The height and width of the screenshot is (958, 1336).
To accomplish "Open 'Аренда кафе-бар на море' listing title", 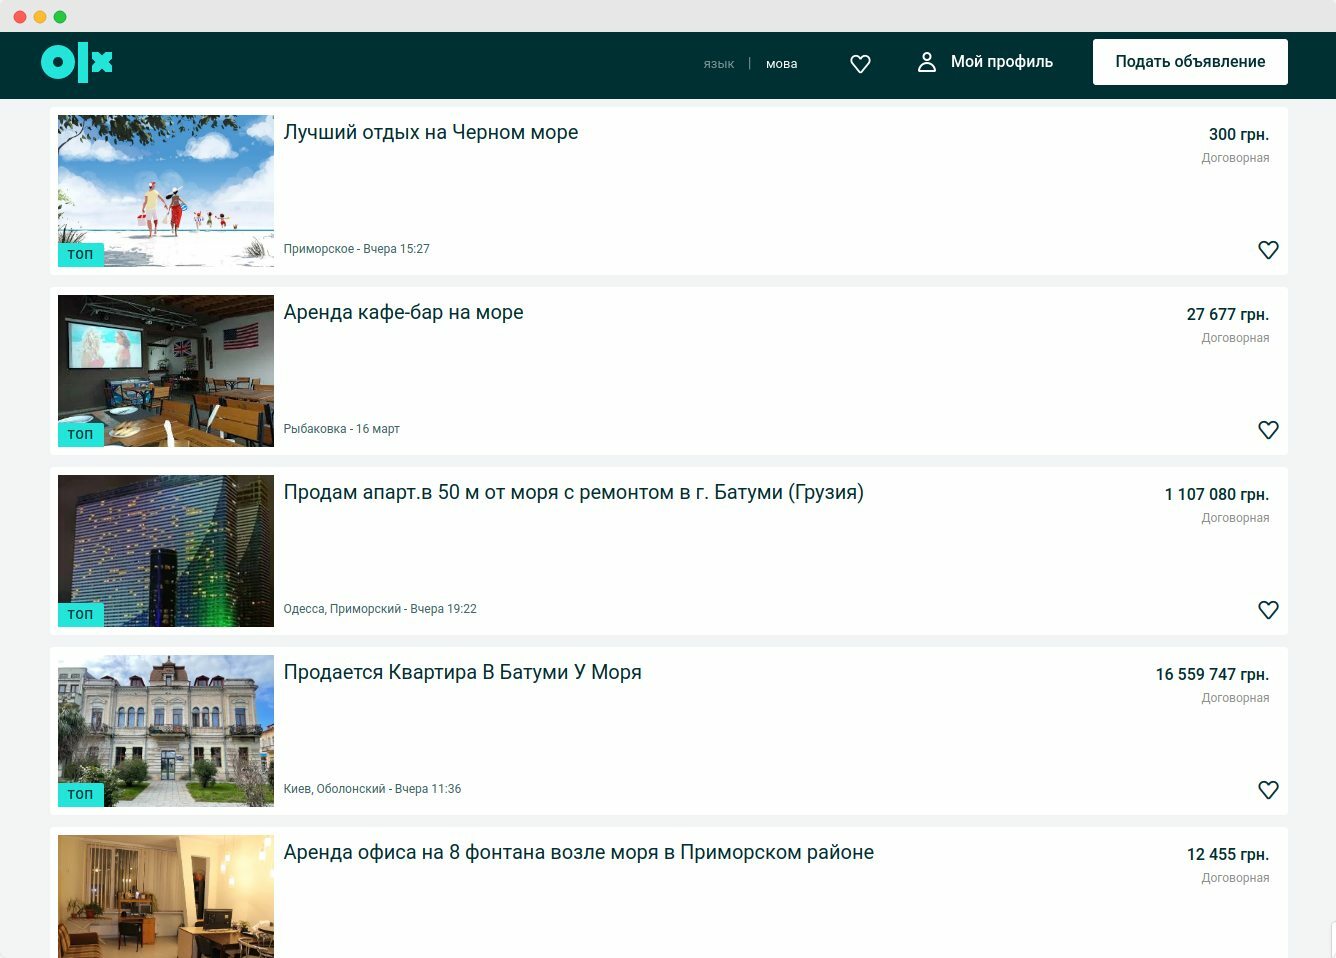I will [x=404, y=312].
